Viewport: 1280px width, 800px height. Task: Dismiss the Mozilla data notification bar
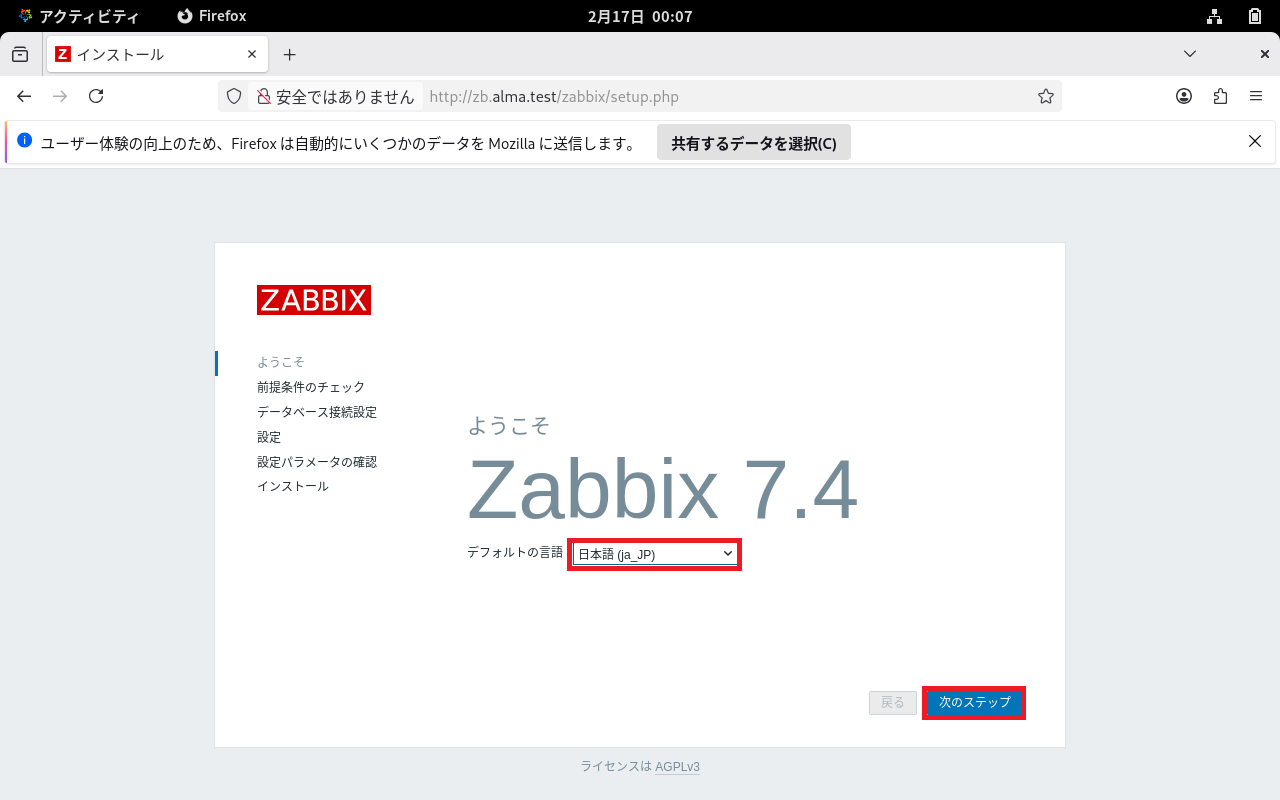pos(1255,141)
